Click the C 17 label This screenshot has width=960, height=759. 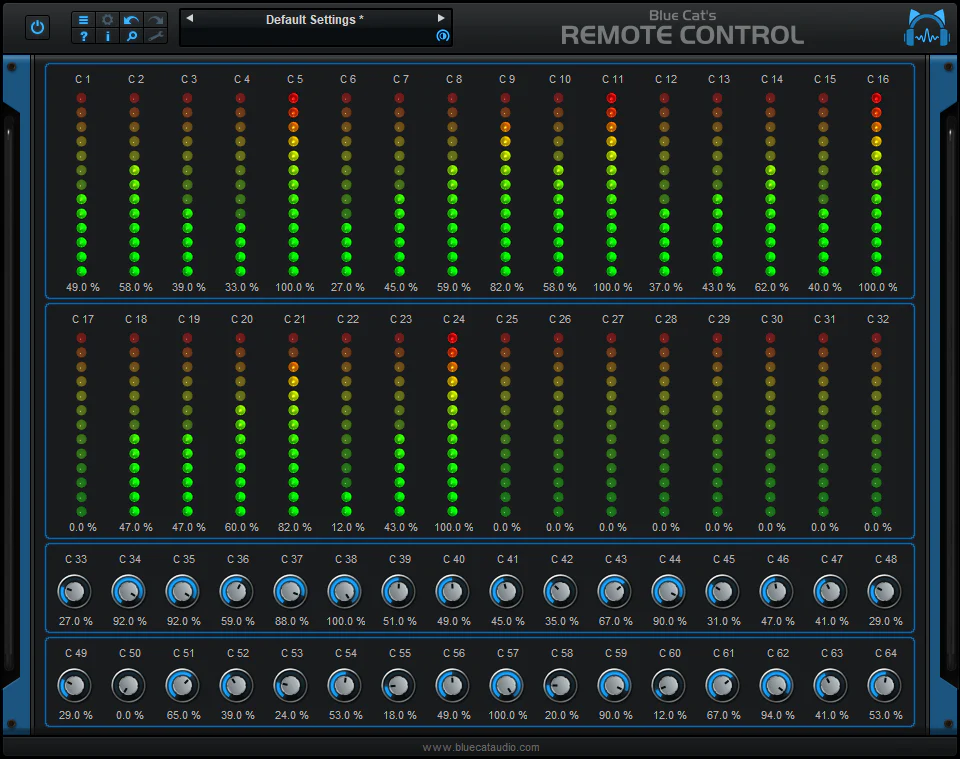pyautogui.click(x=83, y=319)
